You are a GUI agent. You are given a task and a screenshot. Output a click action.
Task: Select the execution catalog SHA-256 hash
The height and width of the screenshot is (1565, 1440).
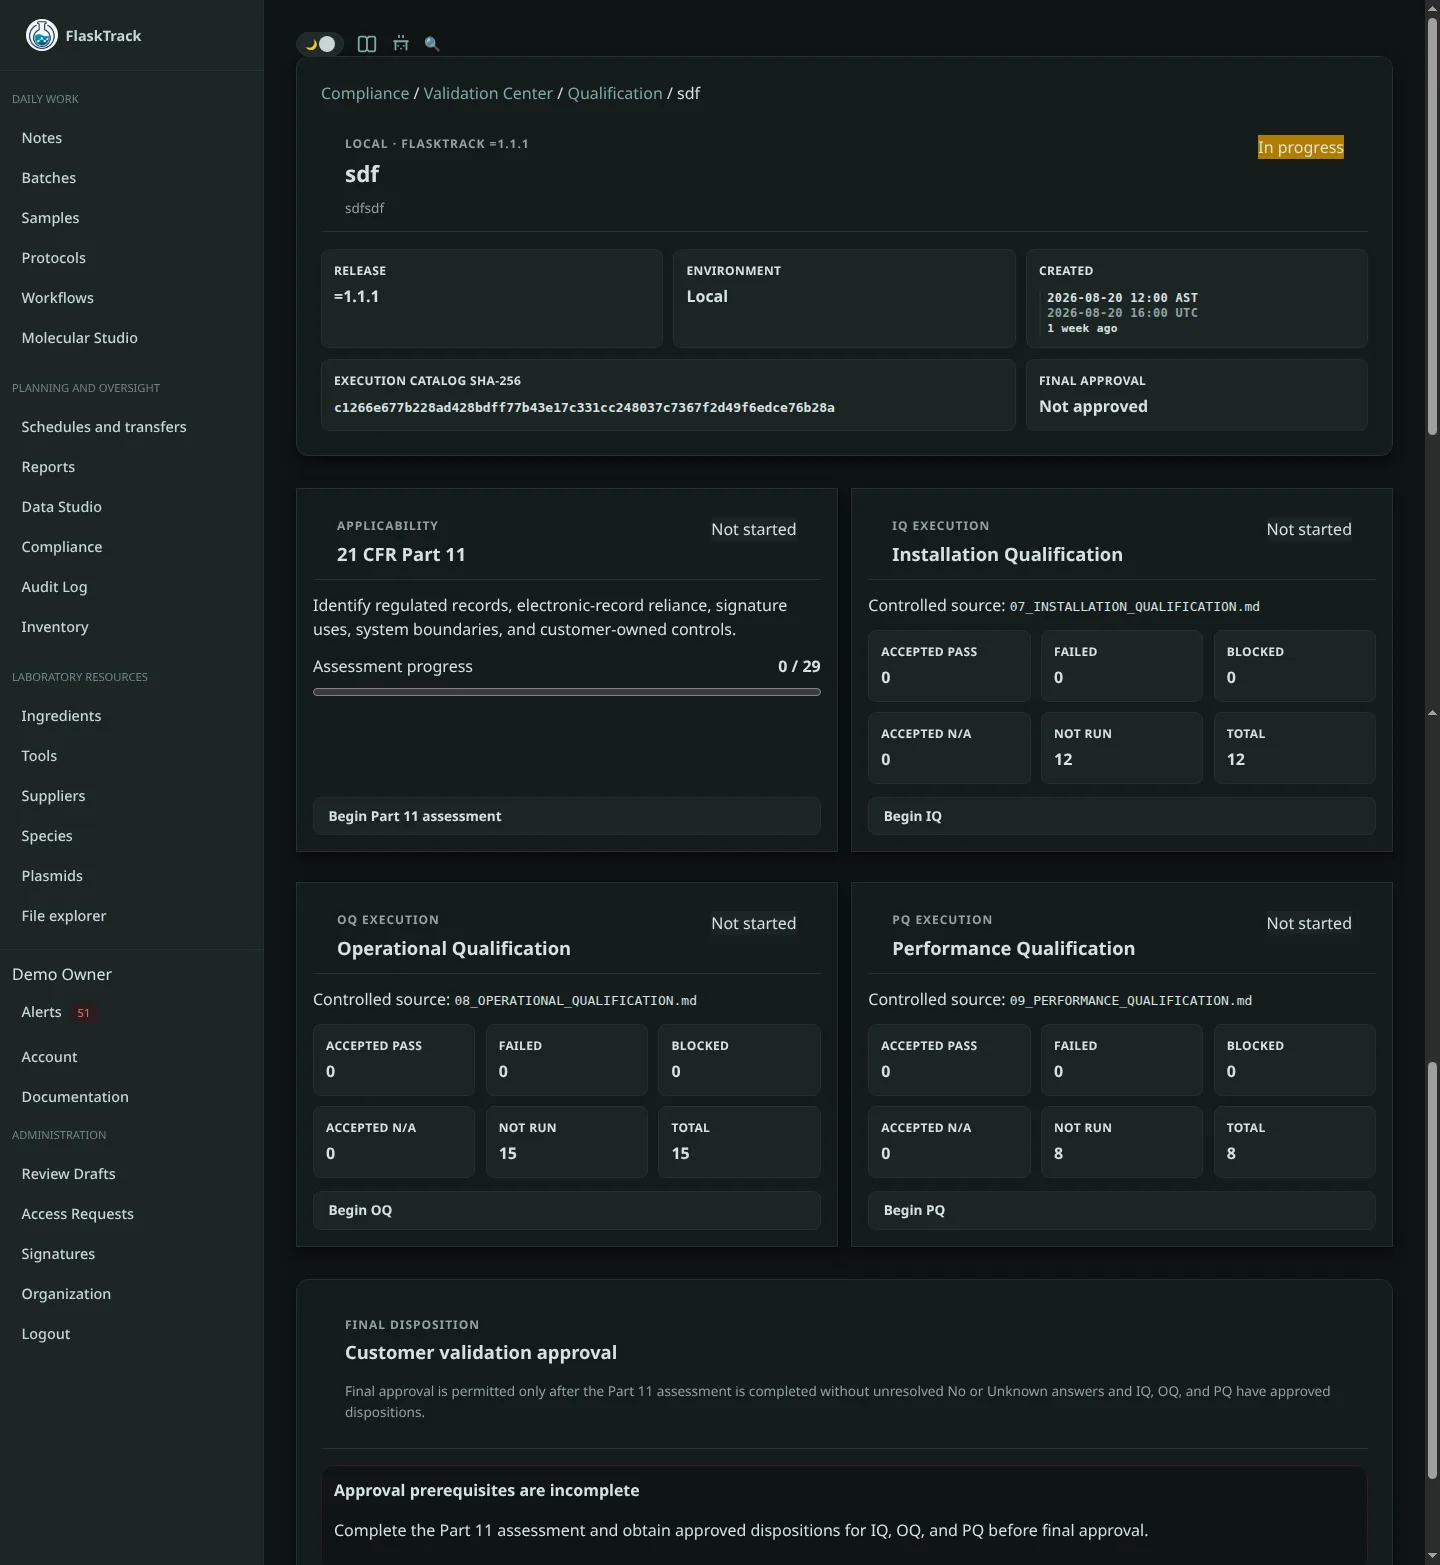(584, 408)
